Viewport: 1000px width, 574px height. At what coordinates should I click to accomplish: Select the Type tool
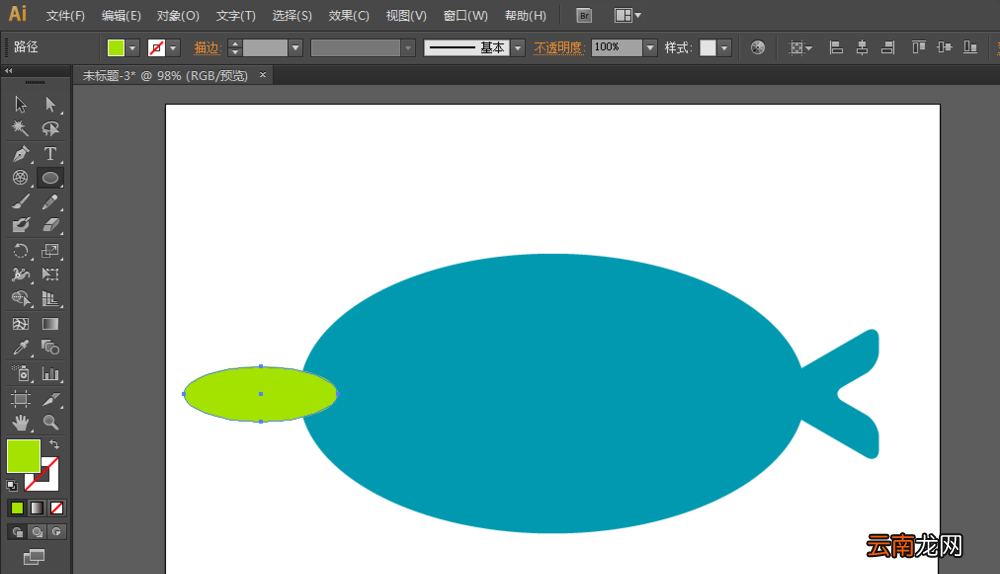pos(50,154)
